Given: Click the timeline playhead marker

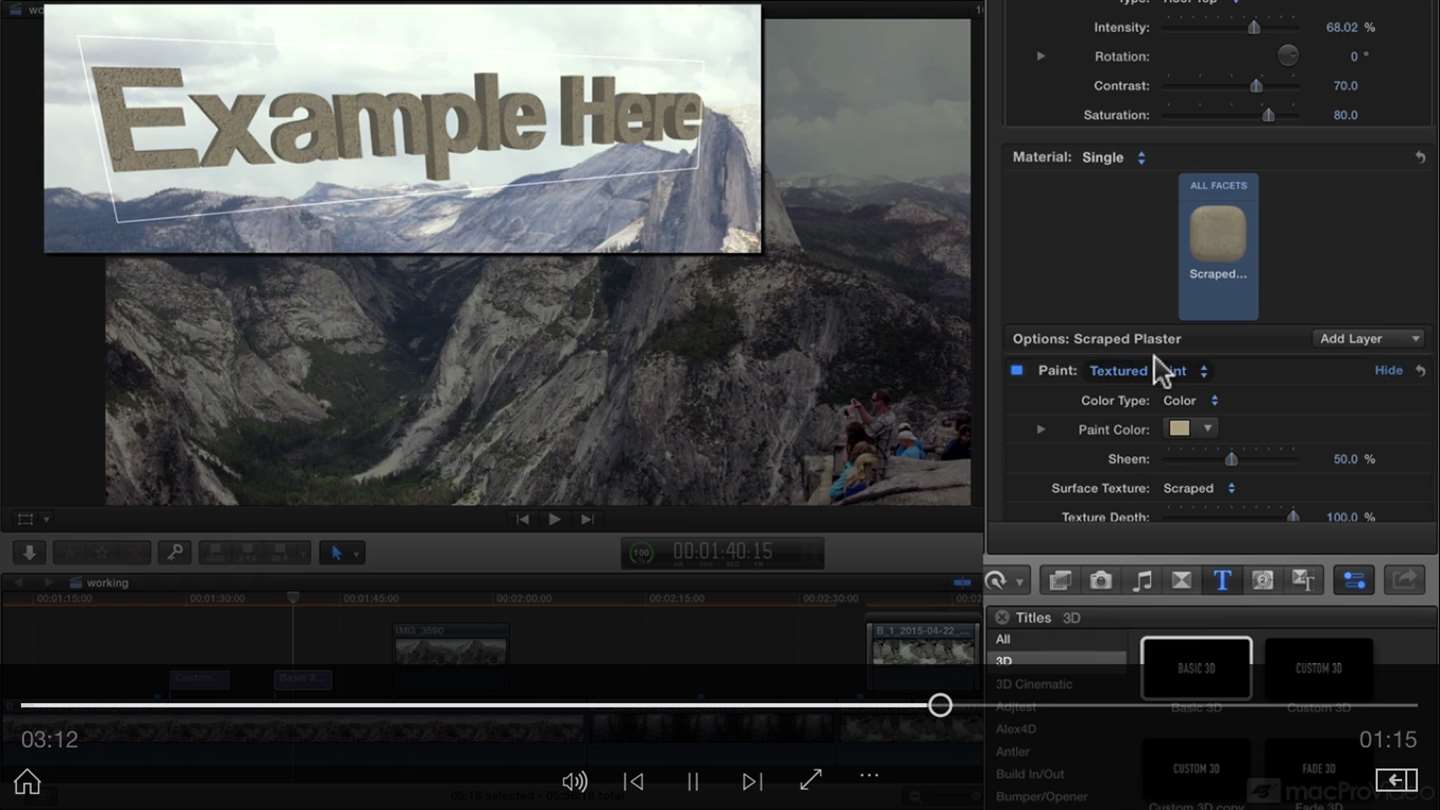Looking at the screenshot, I should click(x=293, y=597).
